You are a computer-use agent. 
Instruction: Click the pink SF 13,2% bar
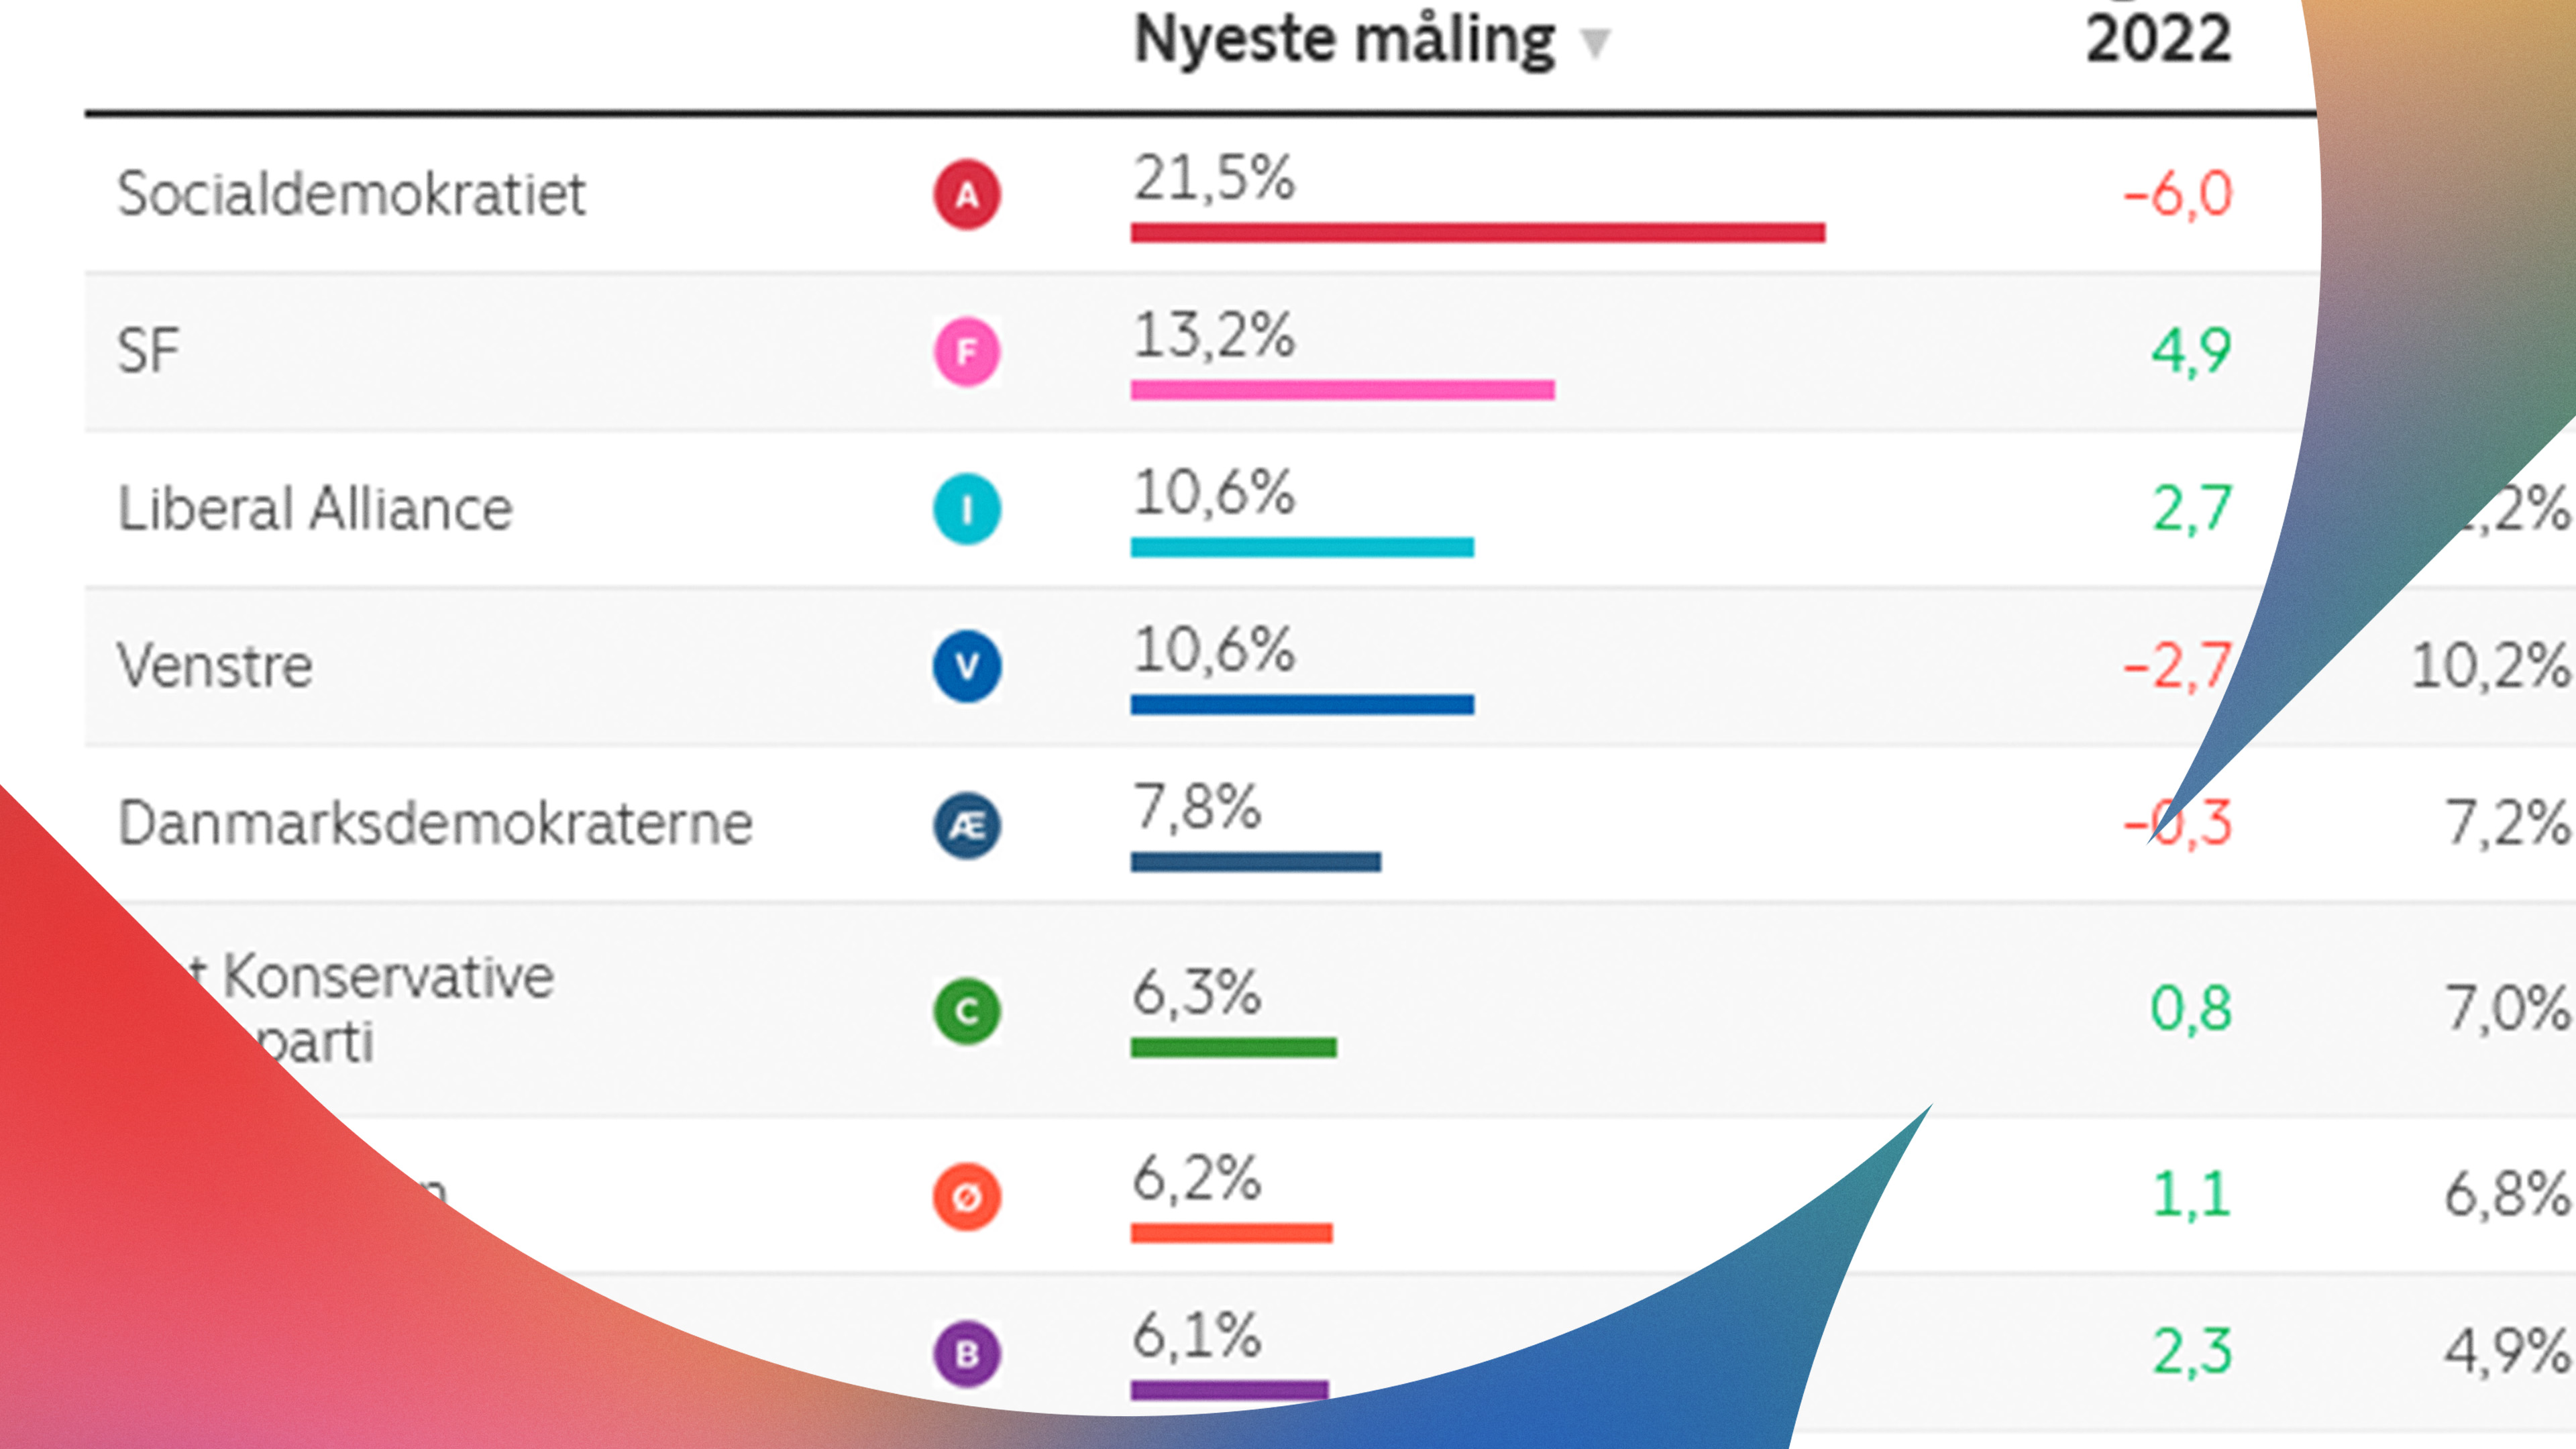(x=1342, y=389)
